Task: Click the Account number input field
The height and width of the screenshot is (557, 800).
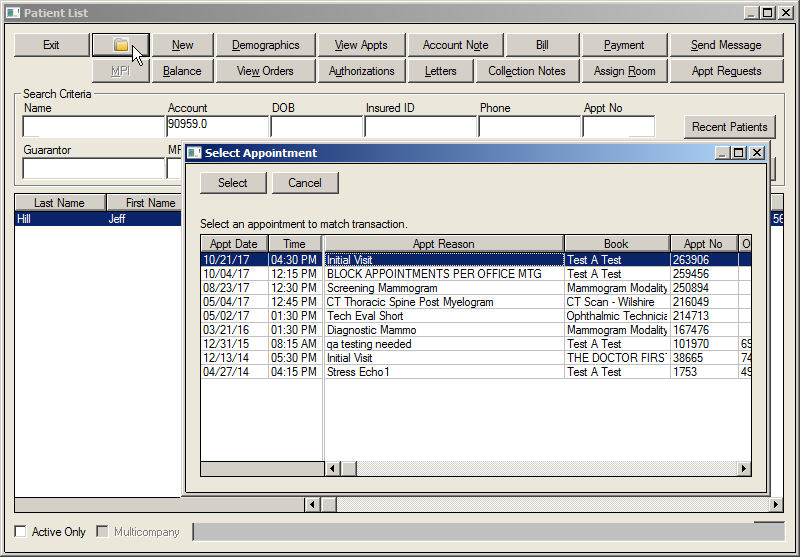Action: click(216, 126)
